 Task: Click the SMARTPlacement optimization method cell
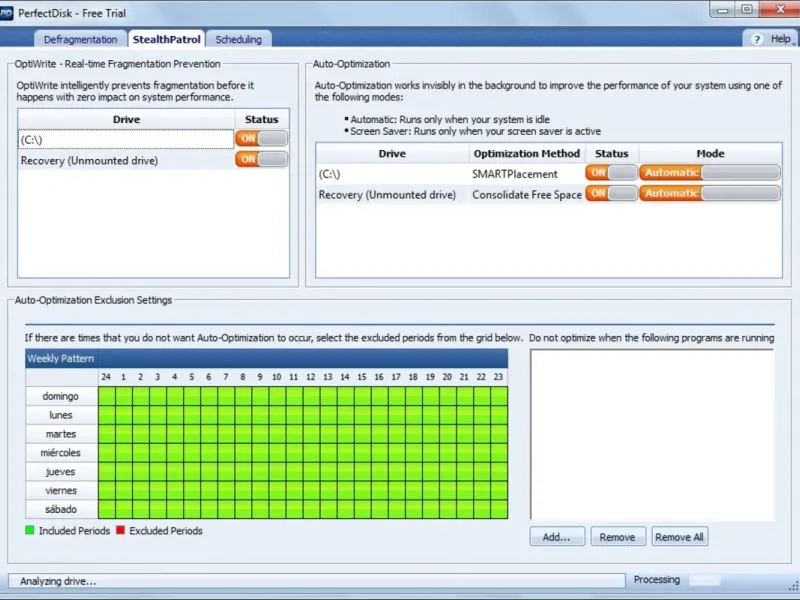click(527, 174)
